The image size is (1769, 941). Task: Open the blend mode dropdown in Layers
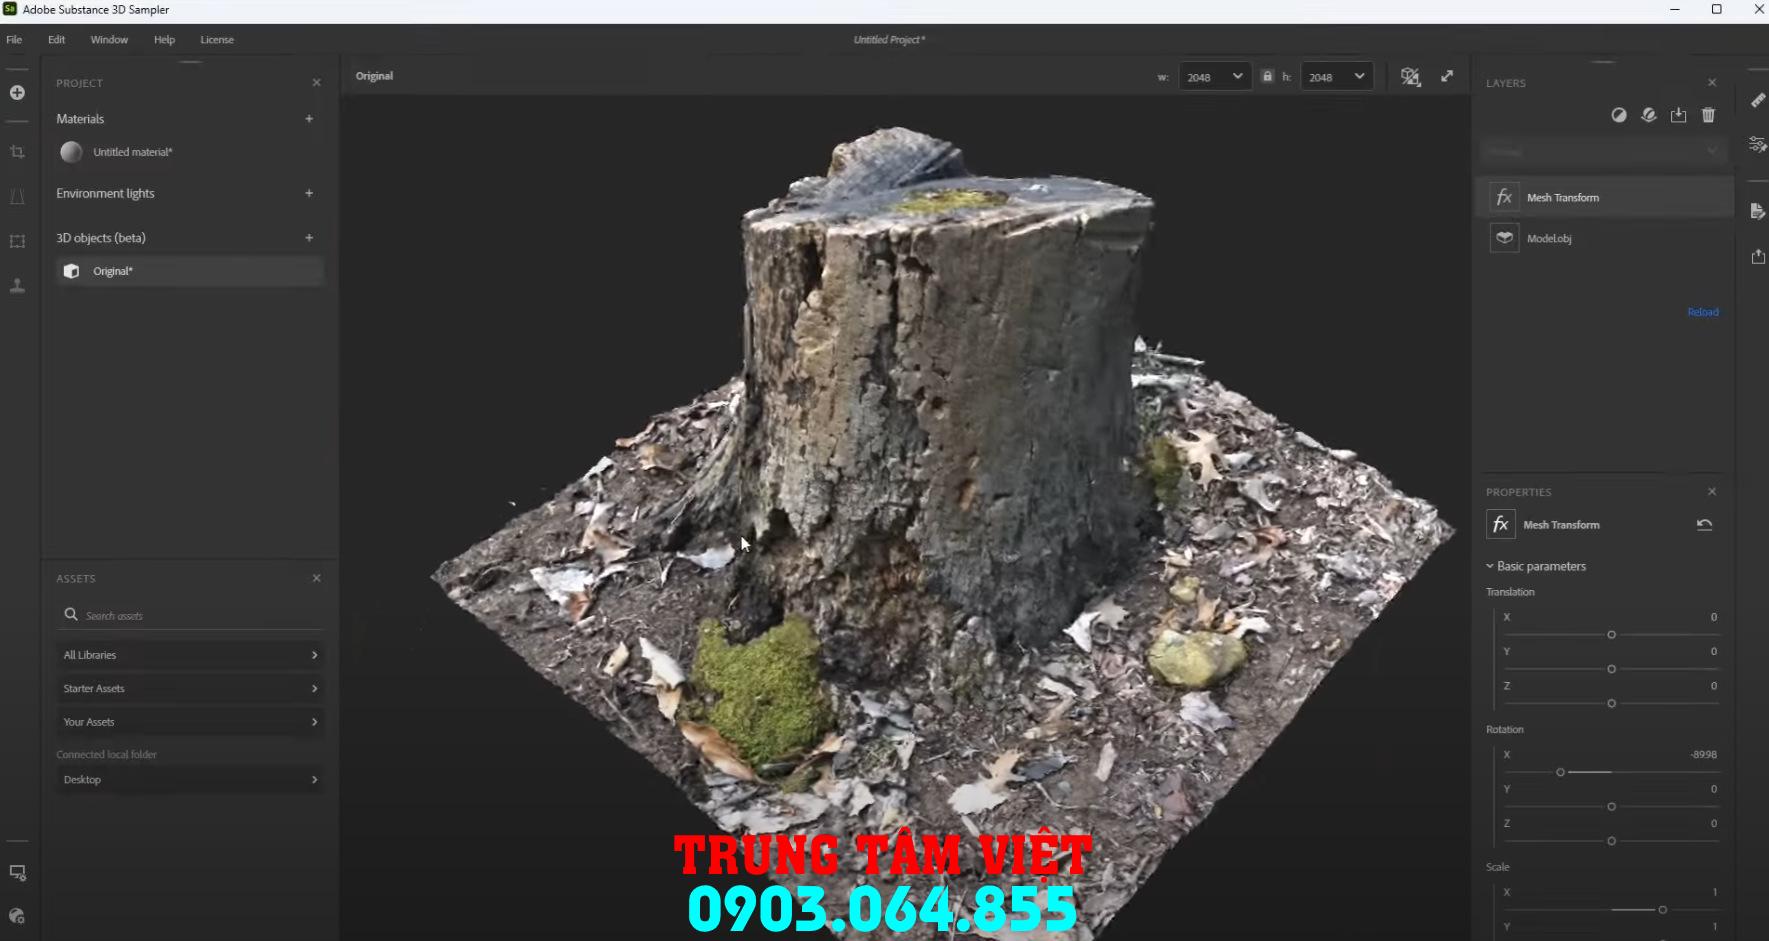coord(1603,152)
